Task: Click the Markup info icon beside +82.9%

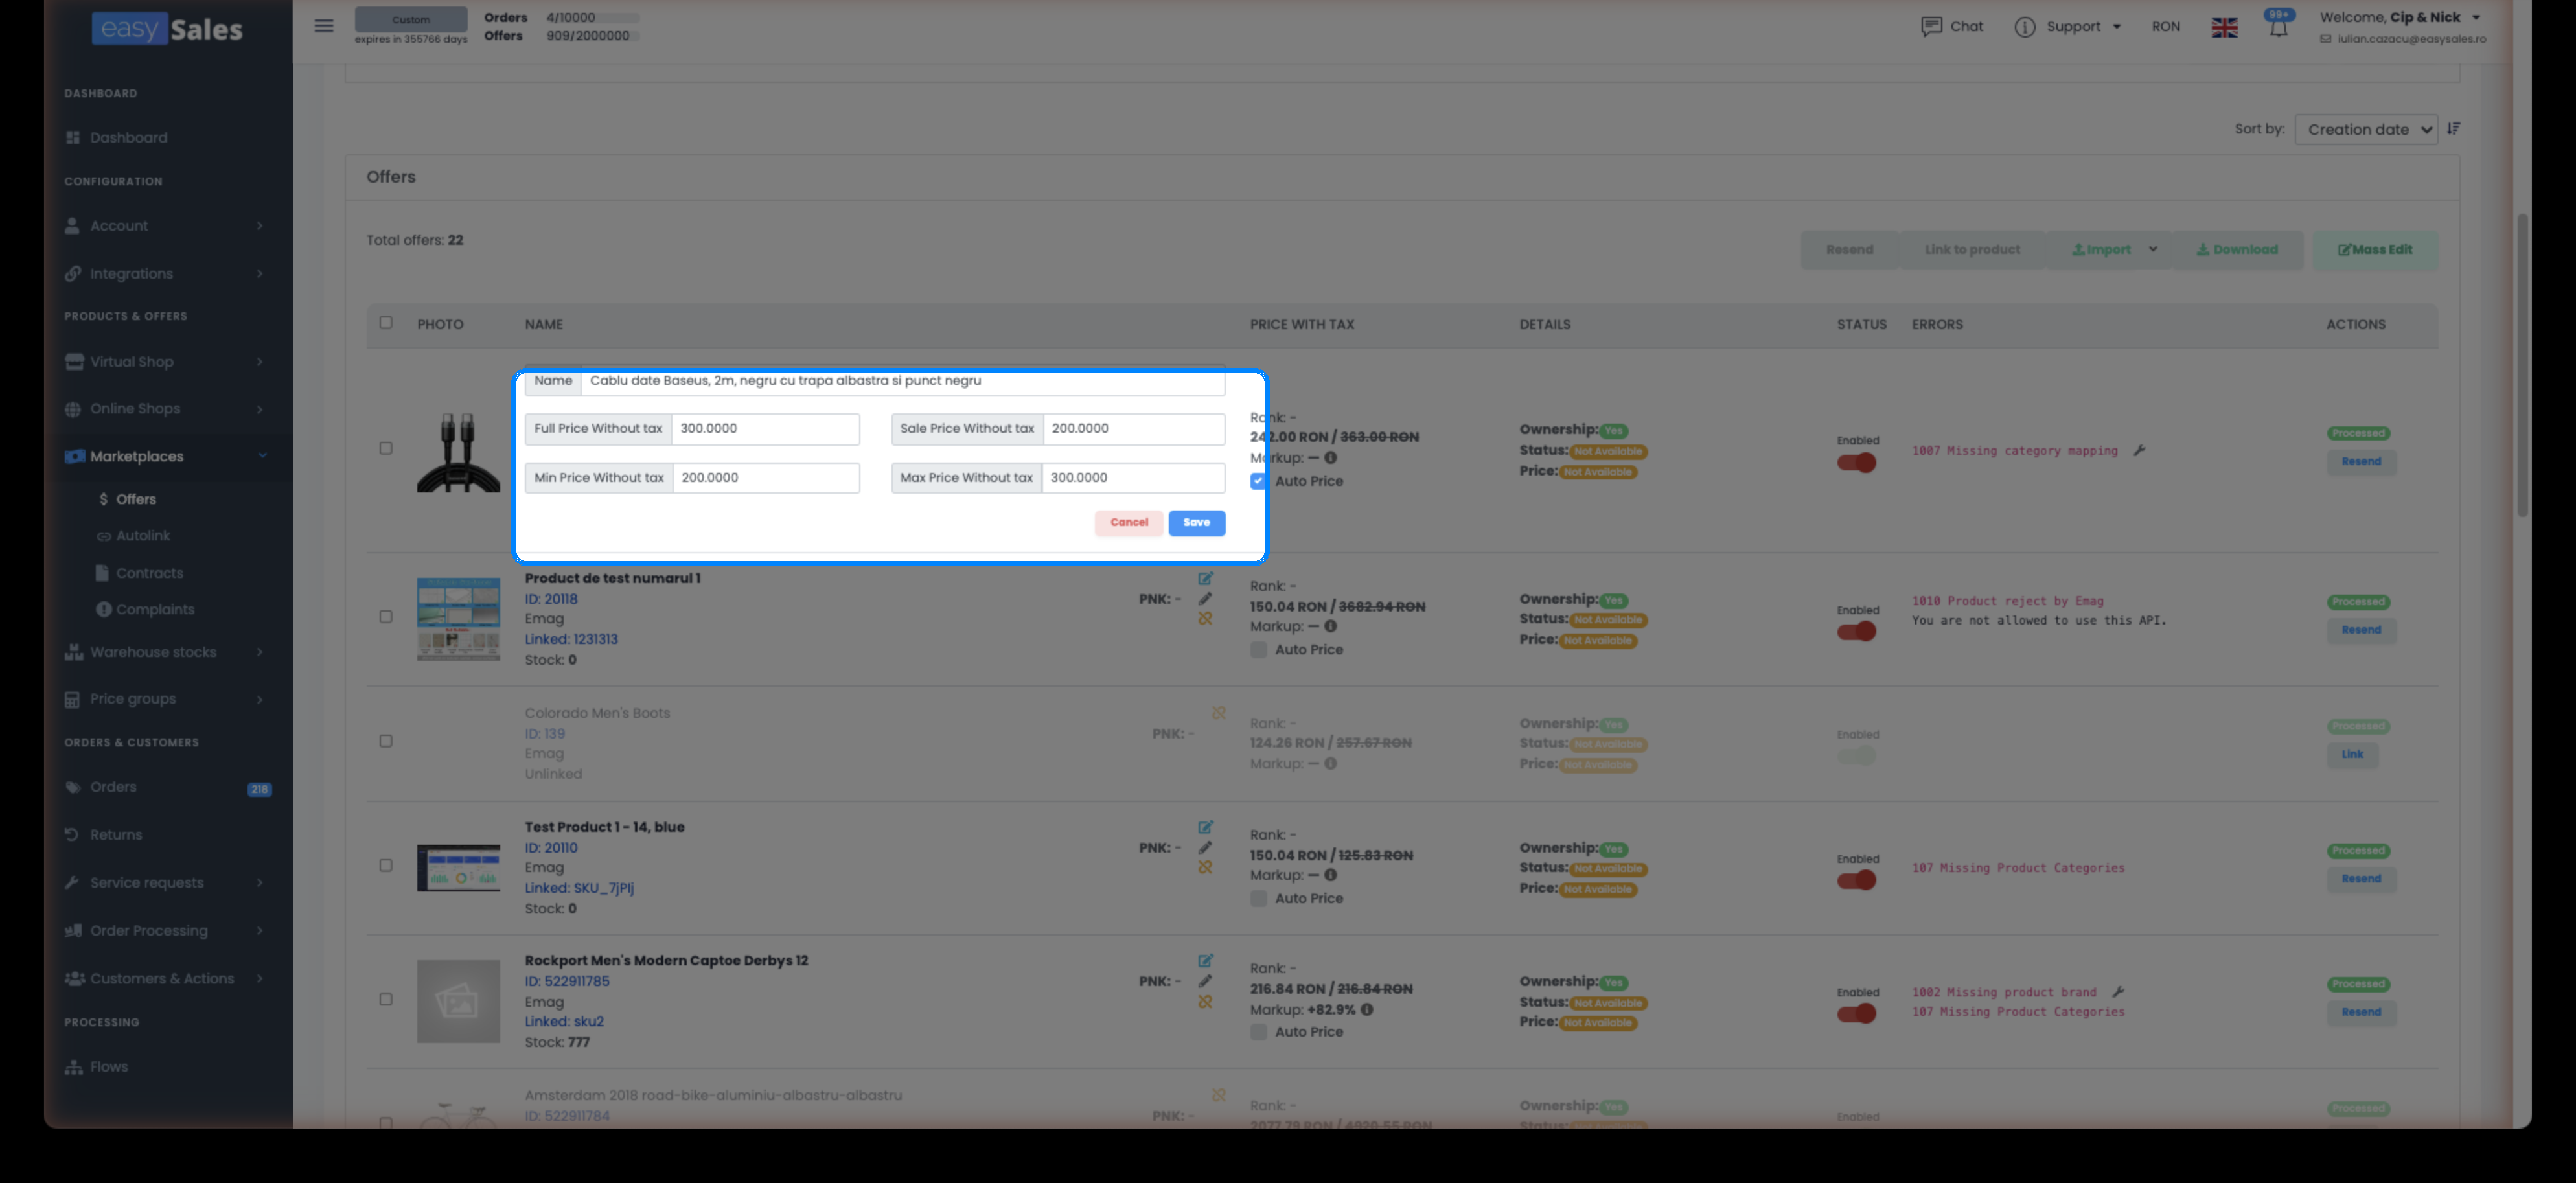Action: pos(1366,1010)
